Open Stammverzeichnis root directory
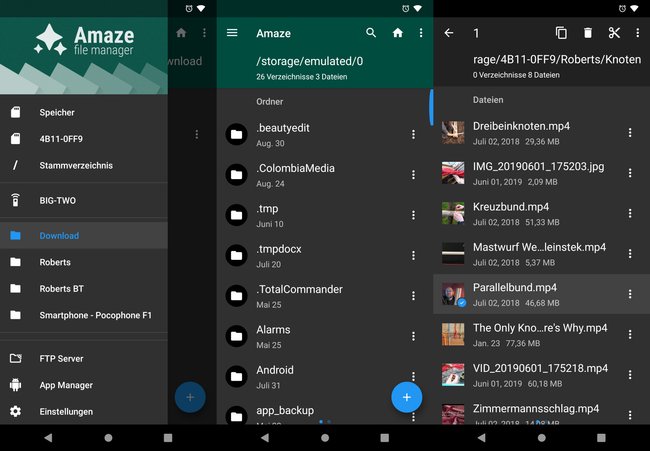The width and height of the screenshot is (650, 451). tap(84, 165)
